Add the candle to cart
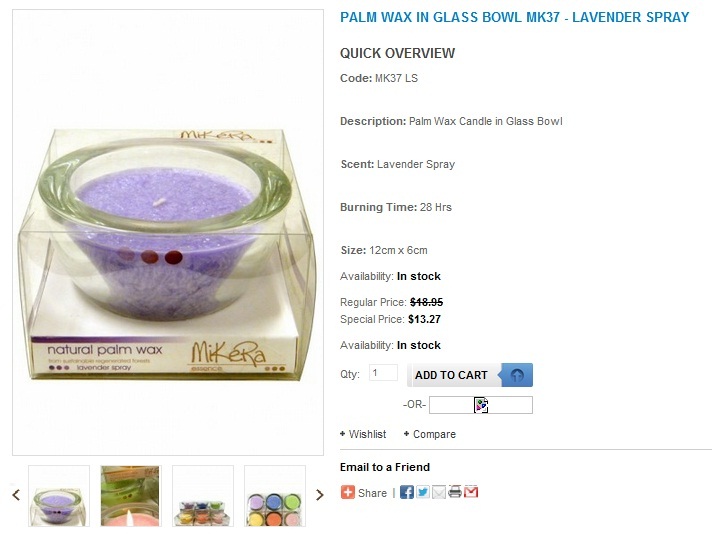This screenshot has height=536, width=712. click(x=470, y=375)
